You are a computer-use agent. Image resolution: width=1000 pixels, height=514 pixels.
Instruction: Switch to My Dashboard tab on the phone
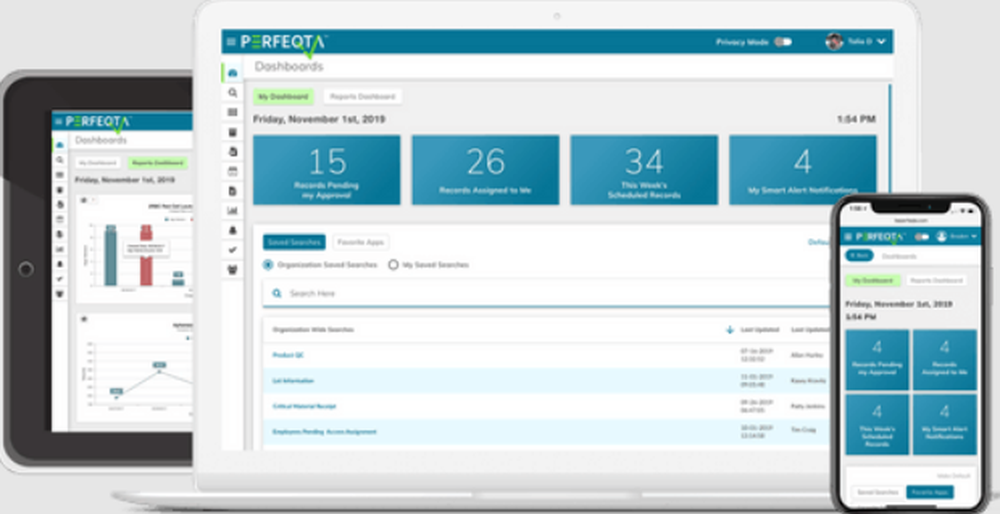(872, 281)
